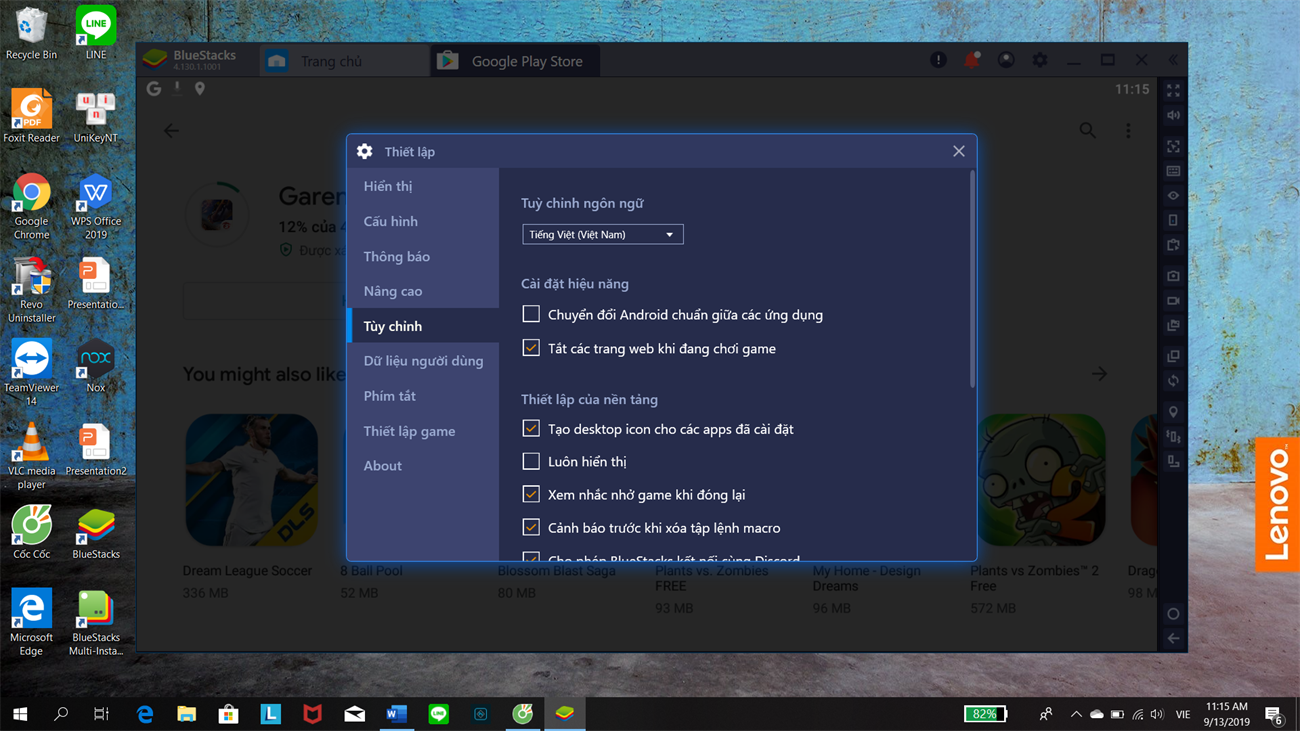Uncheck 'Tắt các trang web khi đang chơi game'
This screenshot has height=731, width=1300.
point(531,348)
